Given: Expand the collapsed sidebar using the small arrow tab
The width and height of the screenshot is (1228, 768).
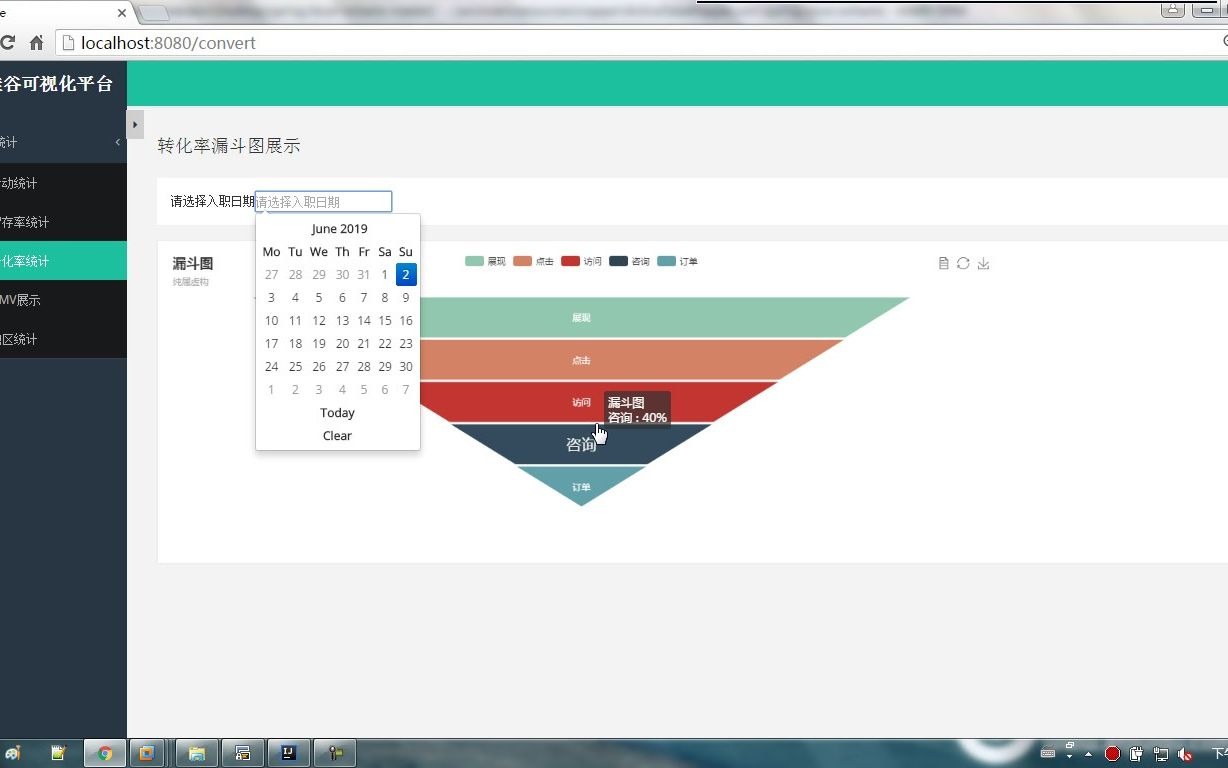Looking at the screenshot, I should pos(135,124).
